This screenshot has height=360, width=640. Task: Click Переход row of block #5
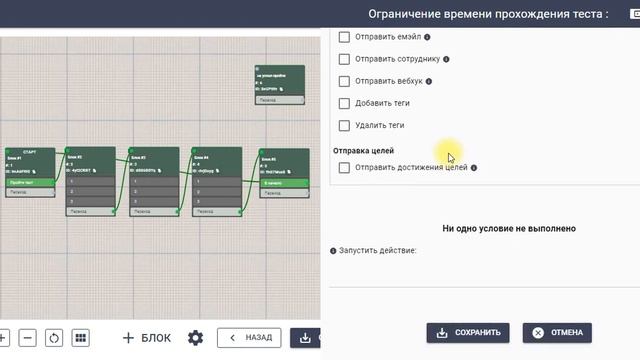284,193
